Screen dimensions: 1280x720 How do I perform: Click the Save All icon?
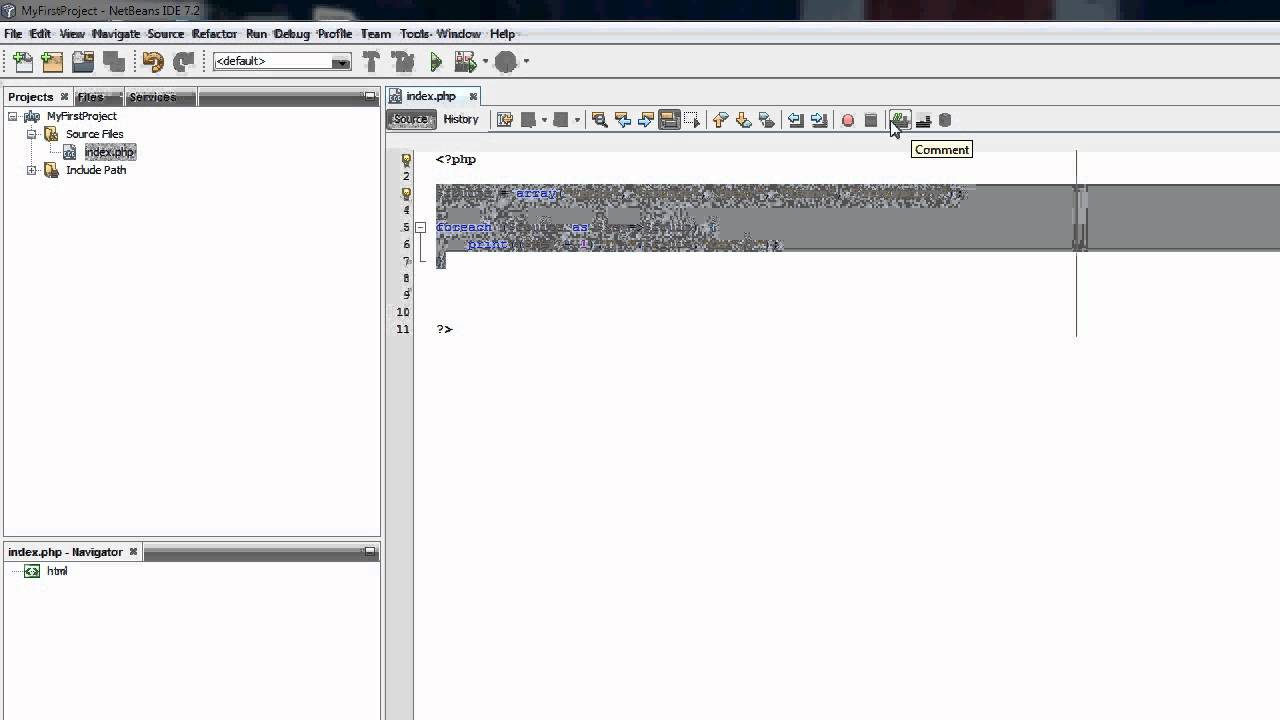113,62
